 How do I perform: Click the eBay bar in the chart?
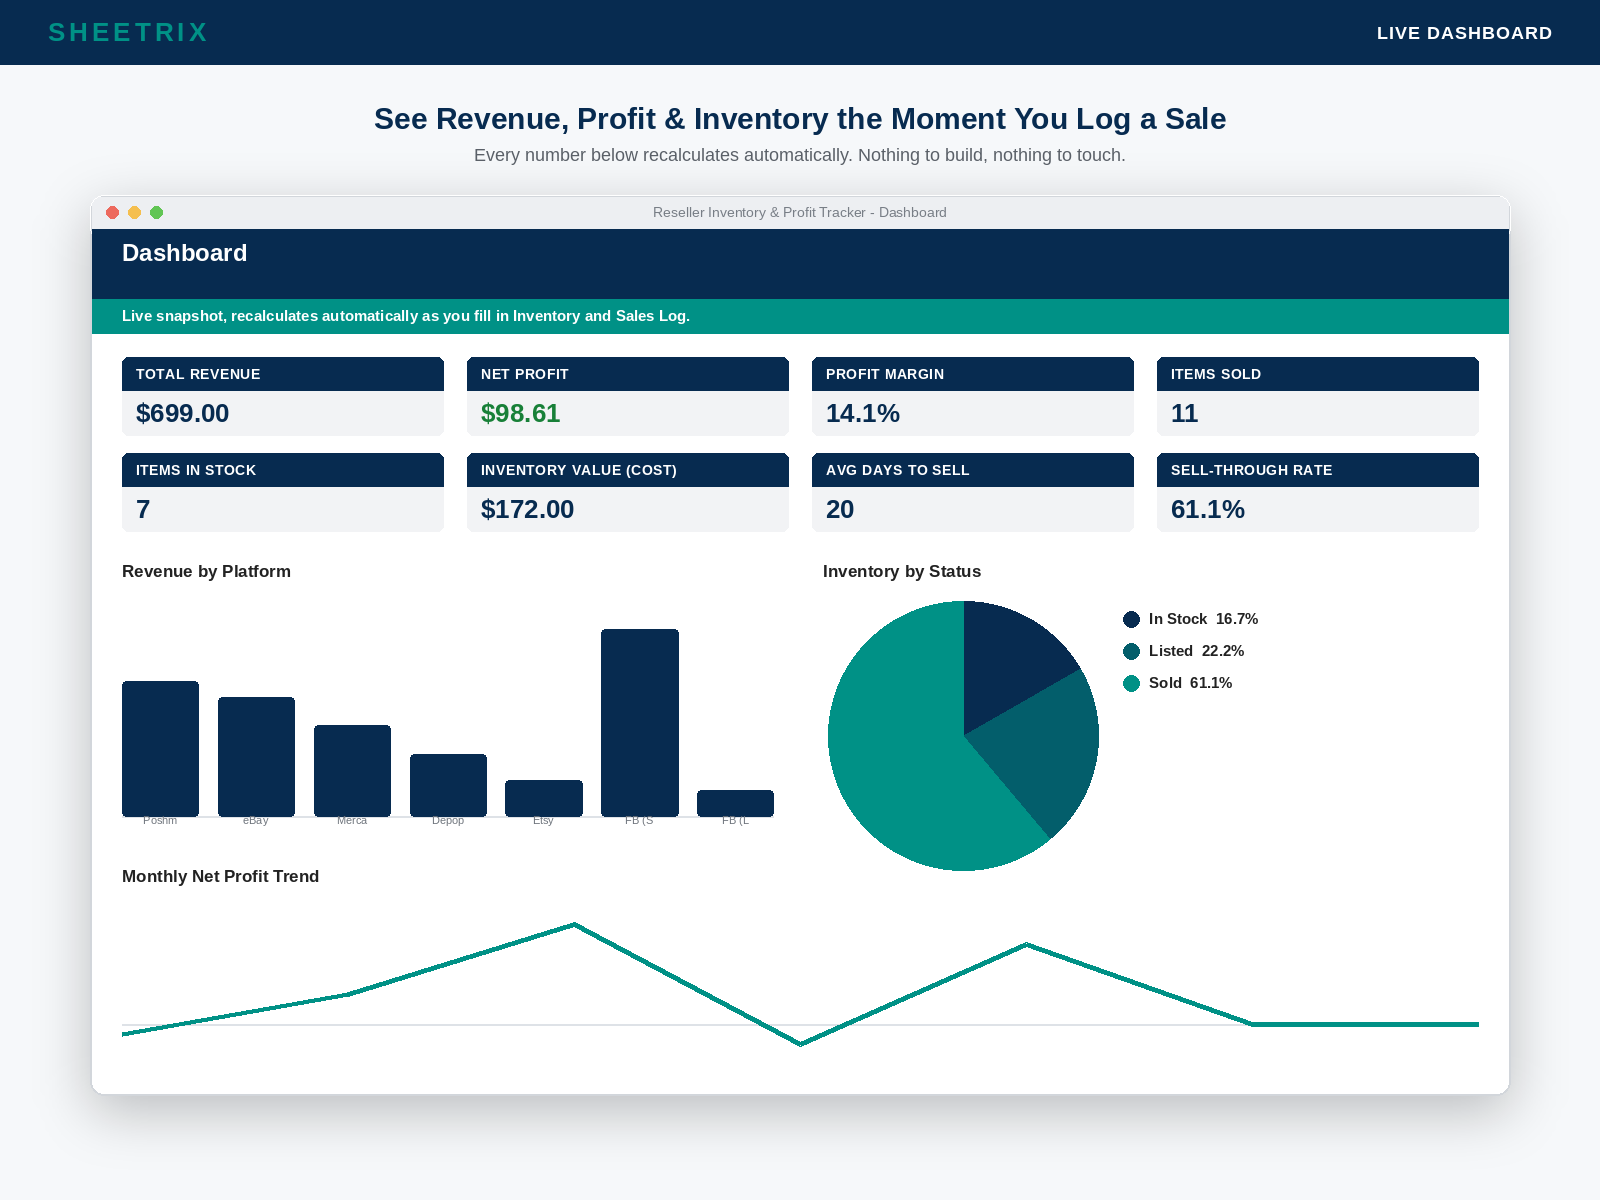pyautogui.click(x=256, y=757)
